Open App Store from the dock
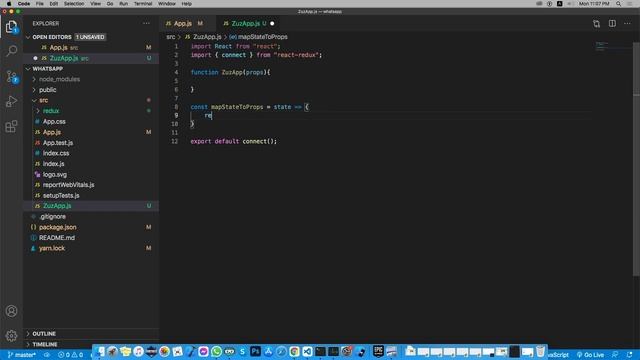The height and width of the screenshot is (360, 640). tap(268, 351)
